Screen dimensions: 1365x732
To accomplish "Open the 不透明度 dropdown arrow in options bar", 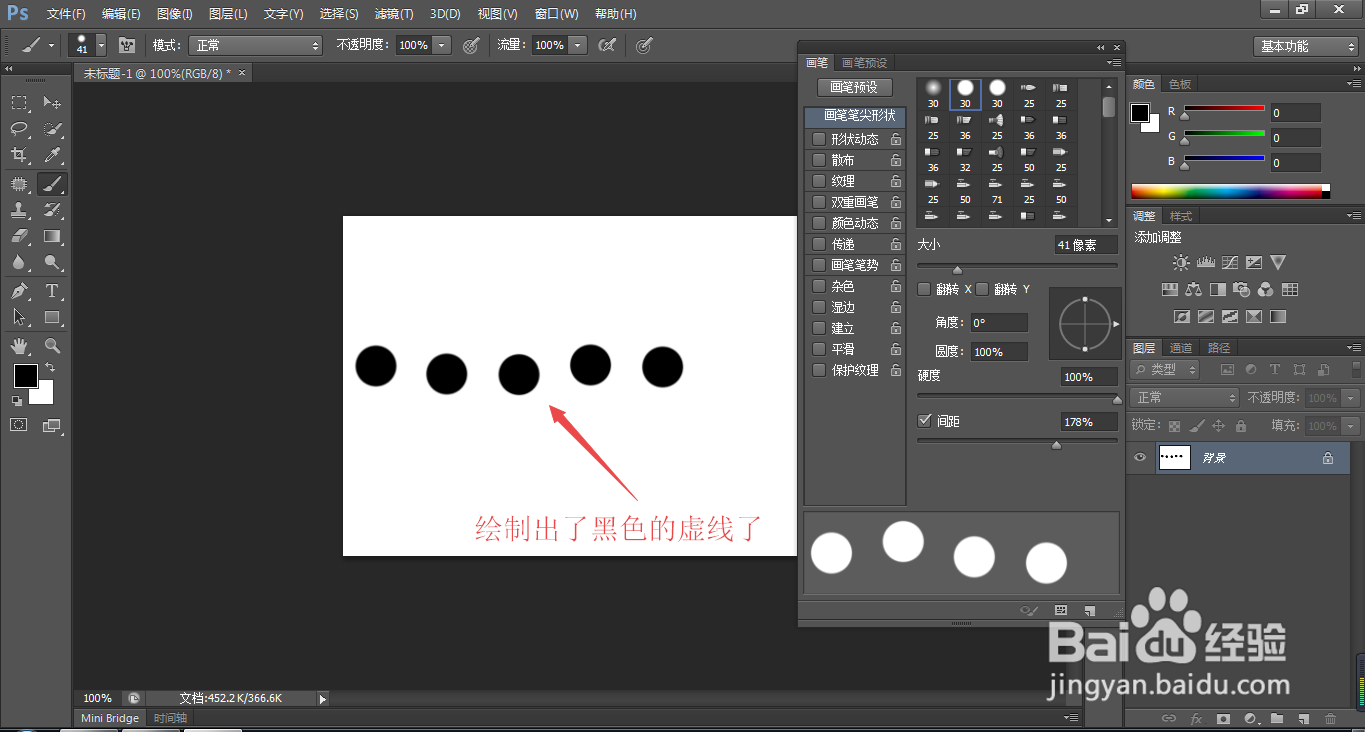I will 442,45.
